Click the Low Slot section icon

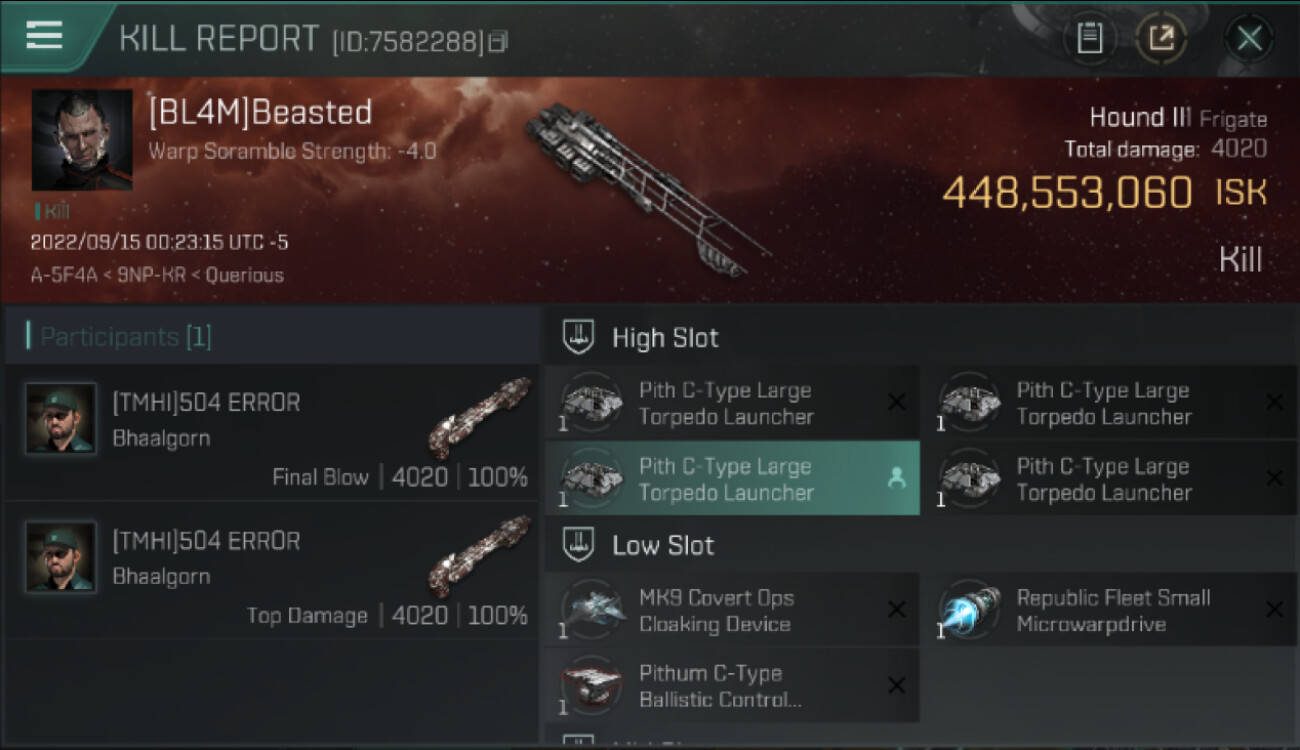pyautogui.click(x=577, y=545)
